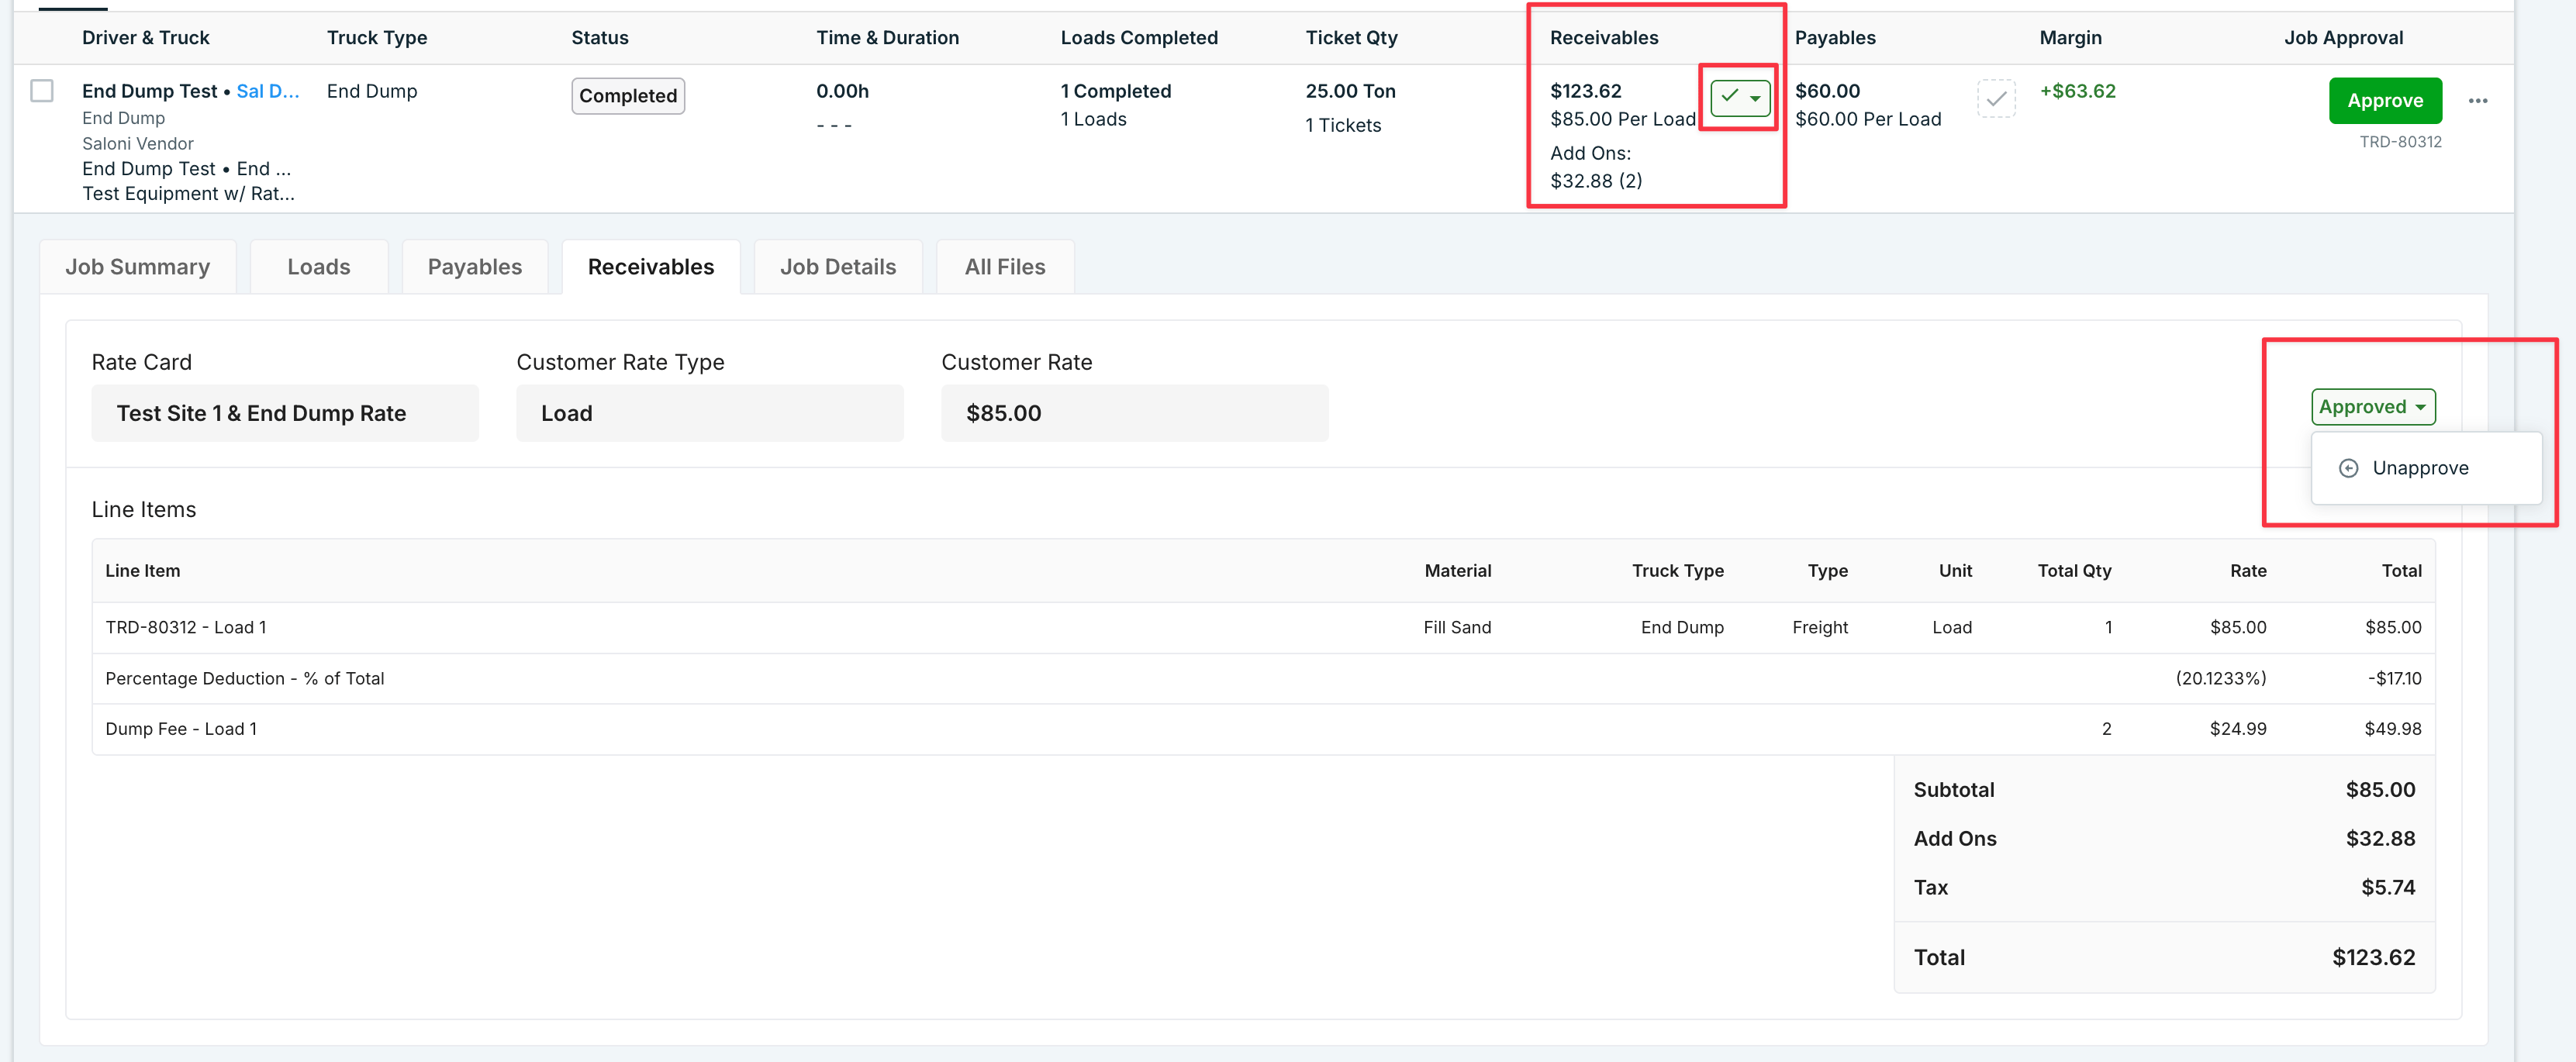Select the Receivables tab
2576x1062 pixels.
pyautogui.click(x=651, y=267)
